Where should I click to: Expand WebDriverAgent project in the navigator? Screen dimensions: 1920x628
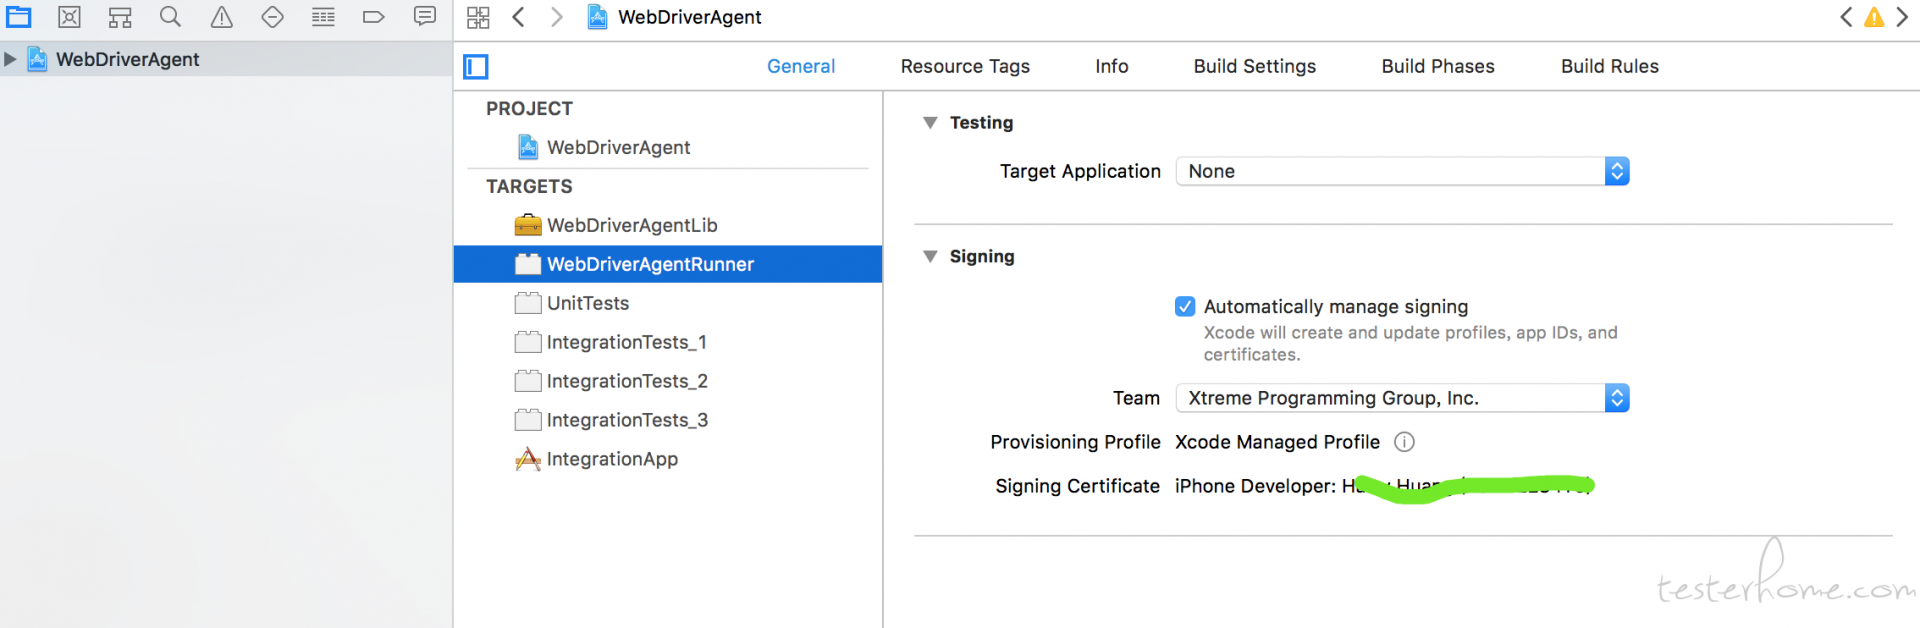click(x=10, y=59)
